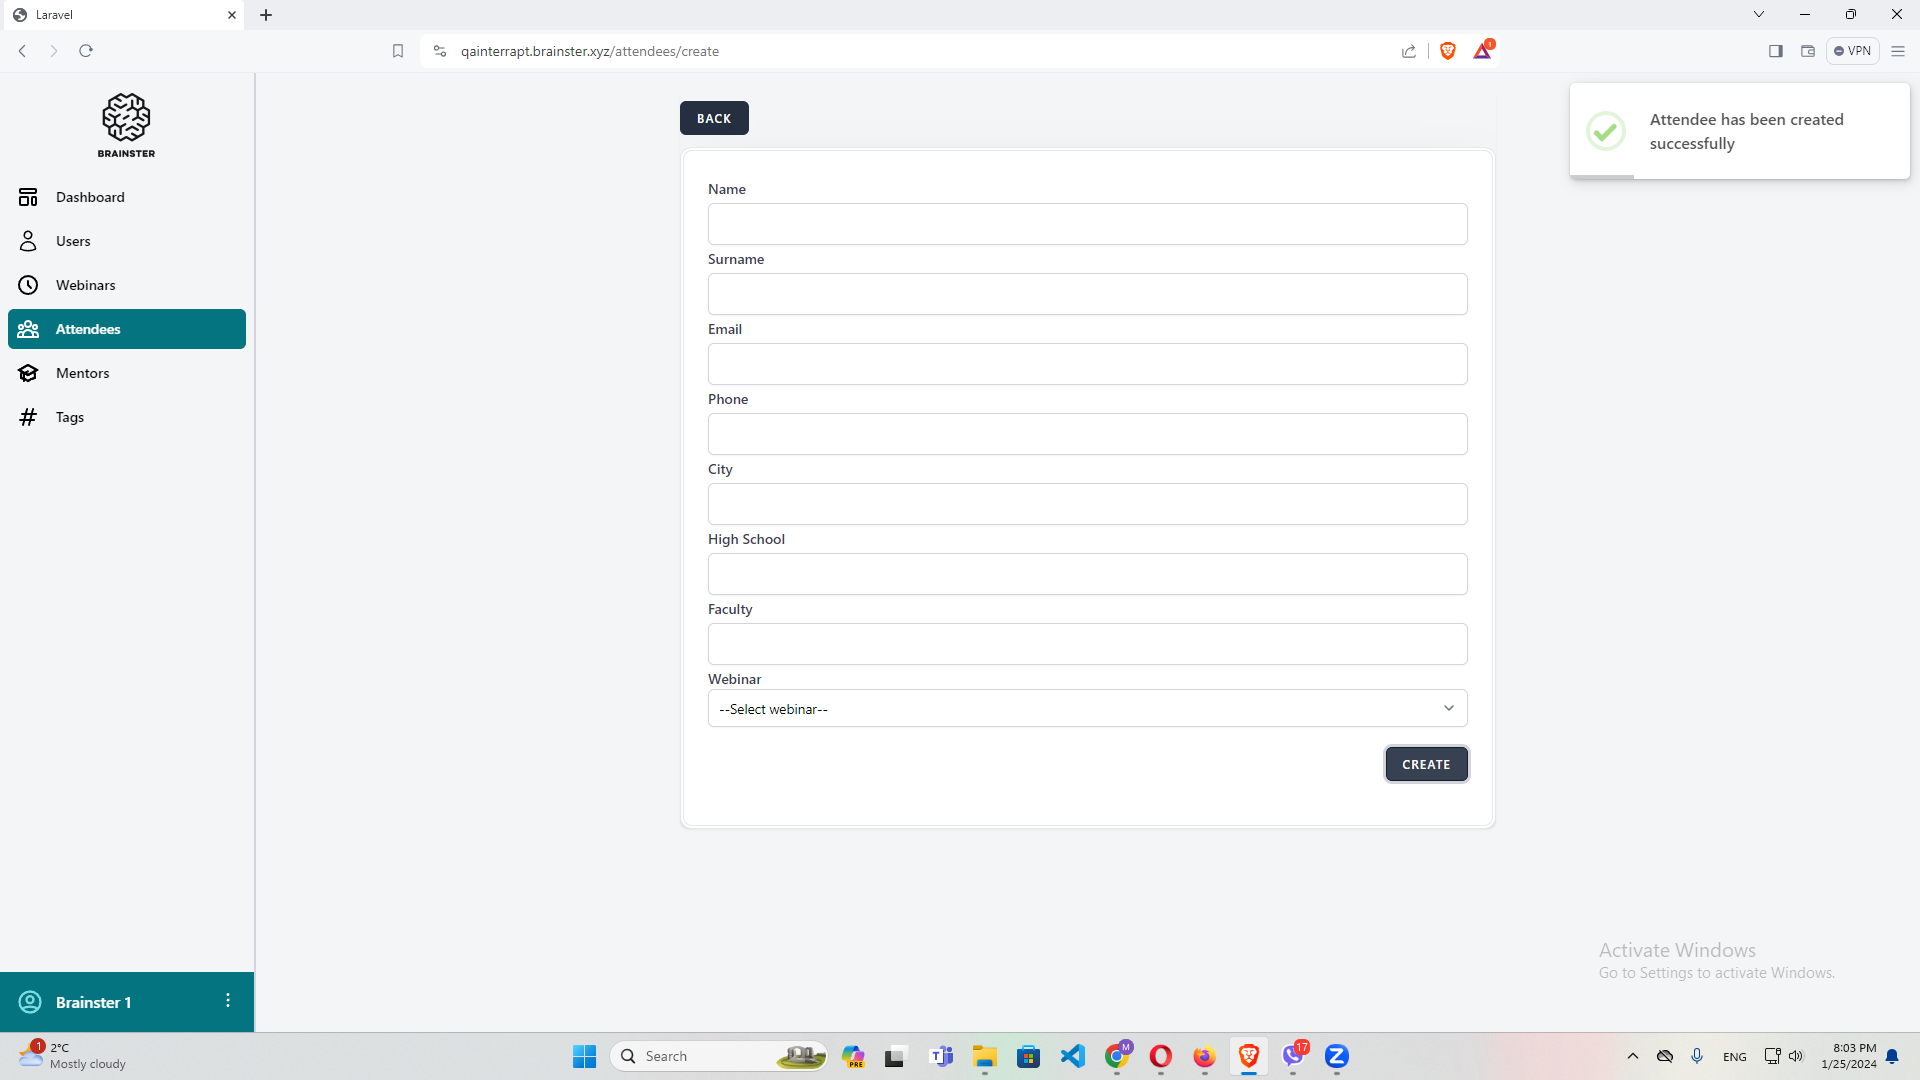Click the Brave Shields lion icon
The height and width of the screenshot is (1080, 1920).
point(1447,51)
